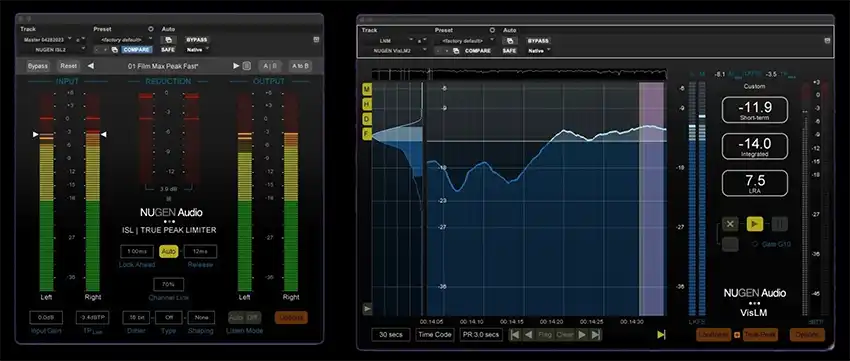Toggle the Auto release button in ISL
The height and width of the screenshot is (361, 850).
[169, 252]
